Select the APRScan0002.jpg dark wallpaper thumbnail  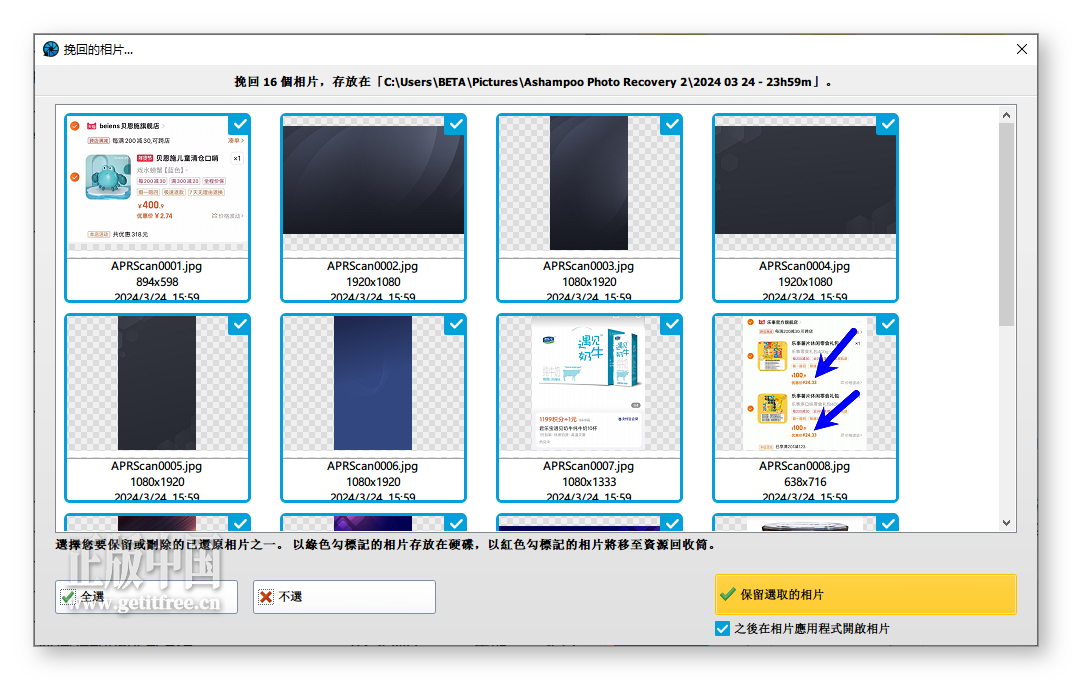click(x=373, y=180)
